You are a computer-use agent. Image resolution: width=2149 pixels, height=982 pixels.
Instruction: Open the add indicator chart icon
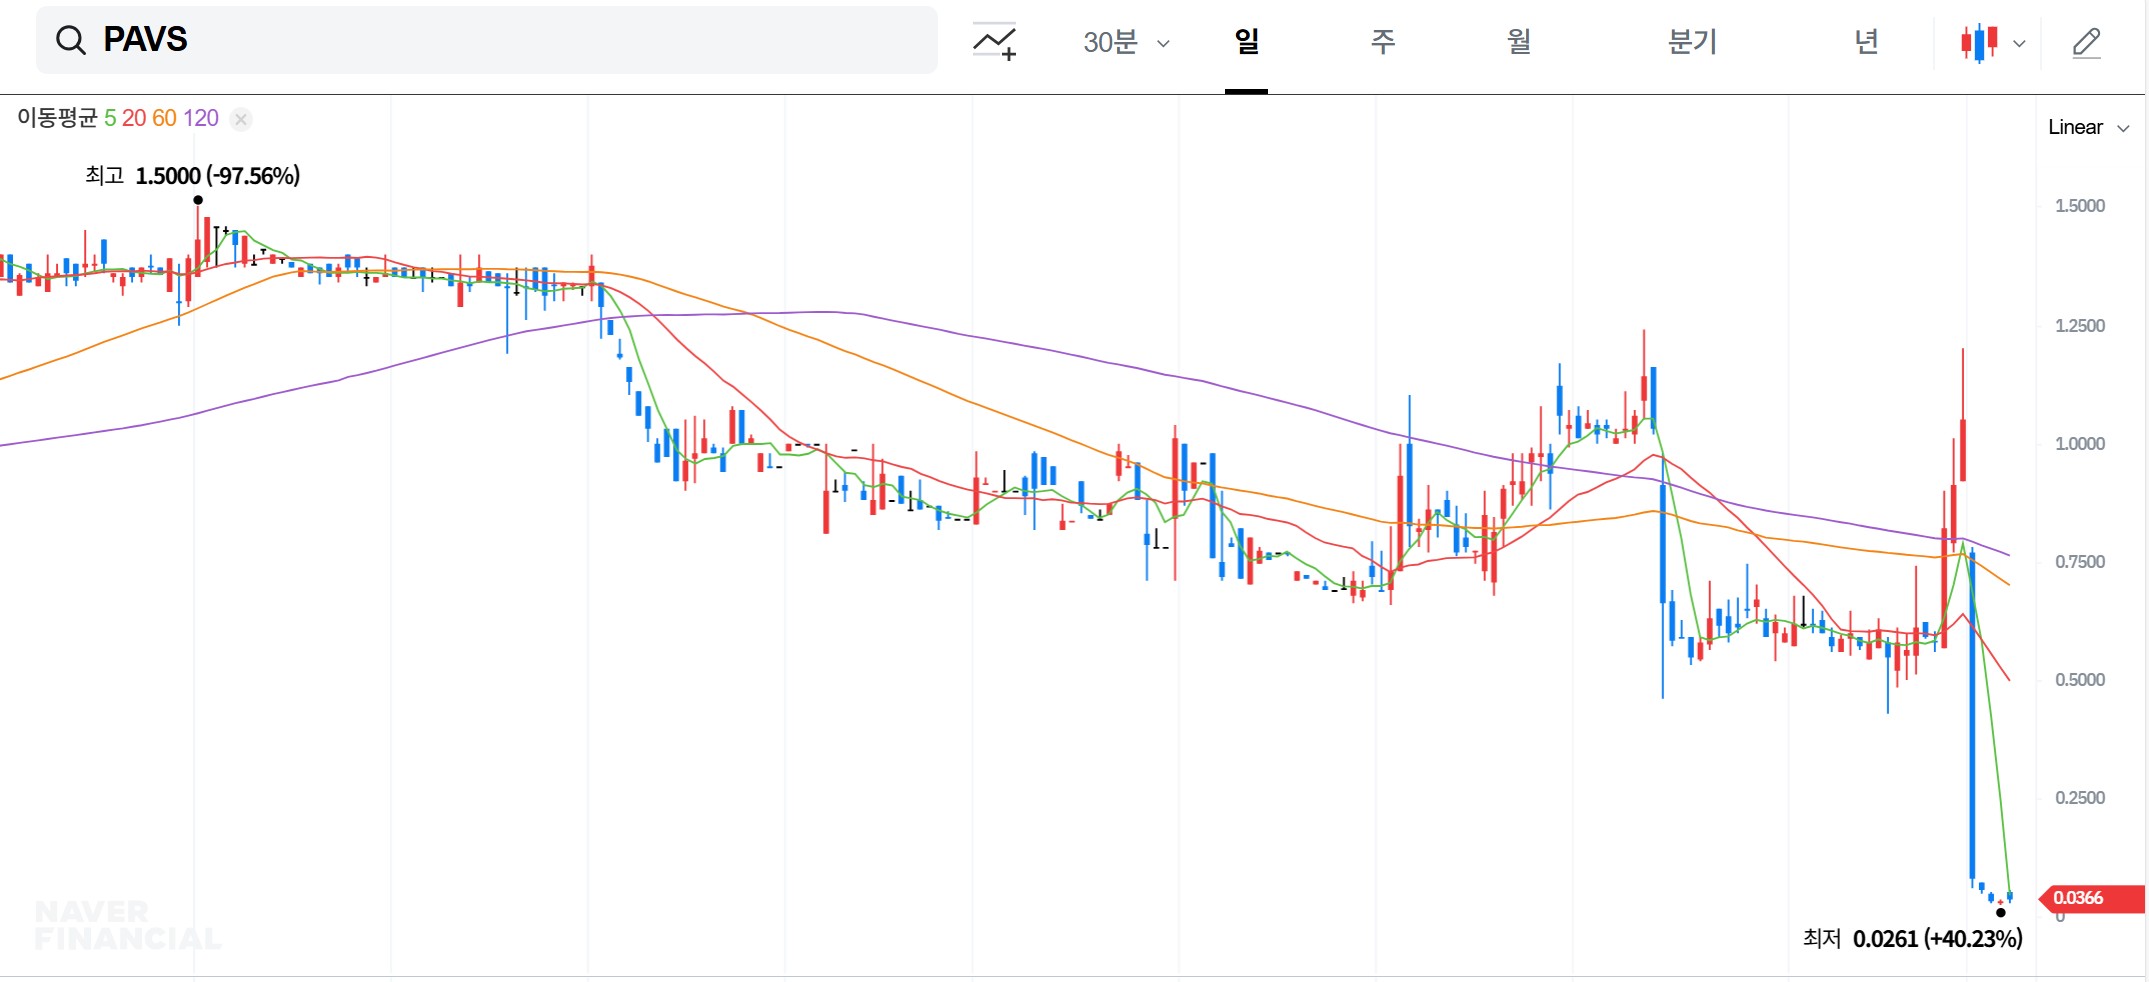tap(994, 42)
